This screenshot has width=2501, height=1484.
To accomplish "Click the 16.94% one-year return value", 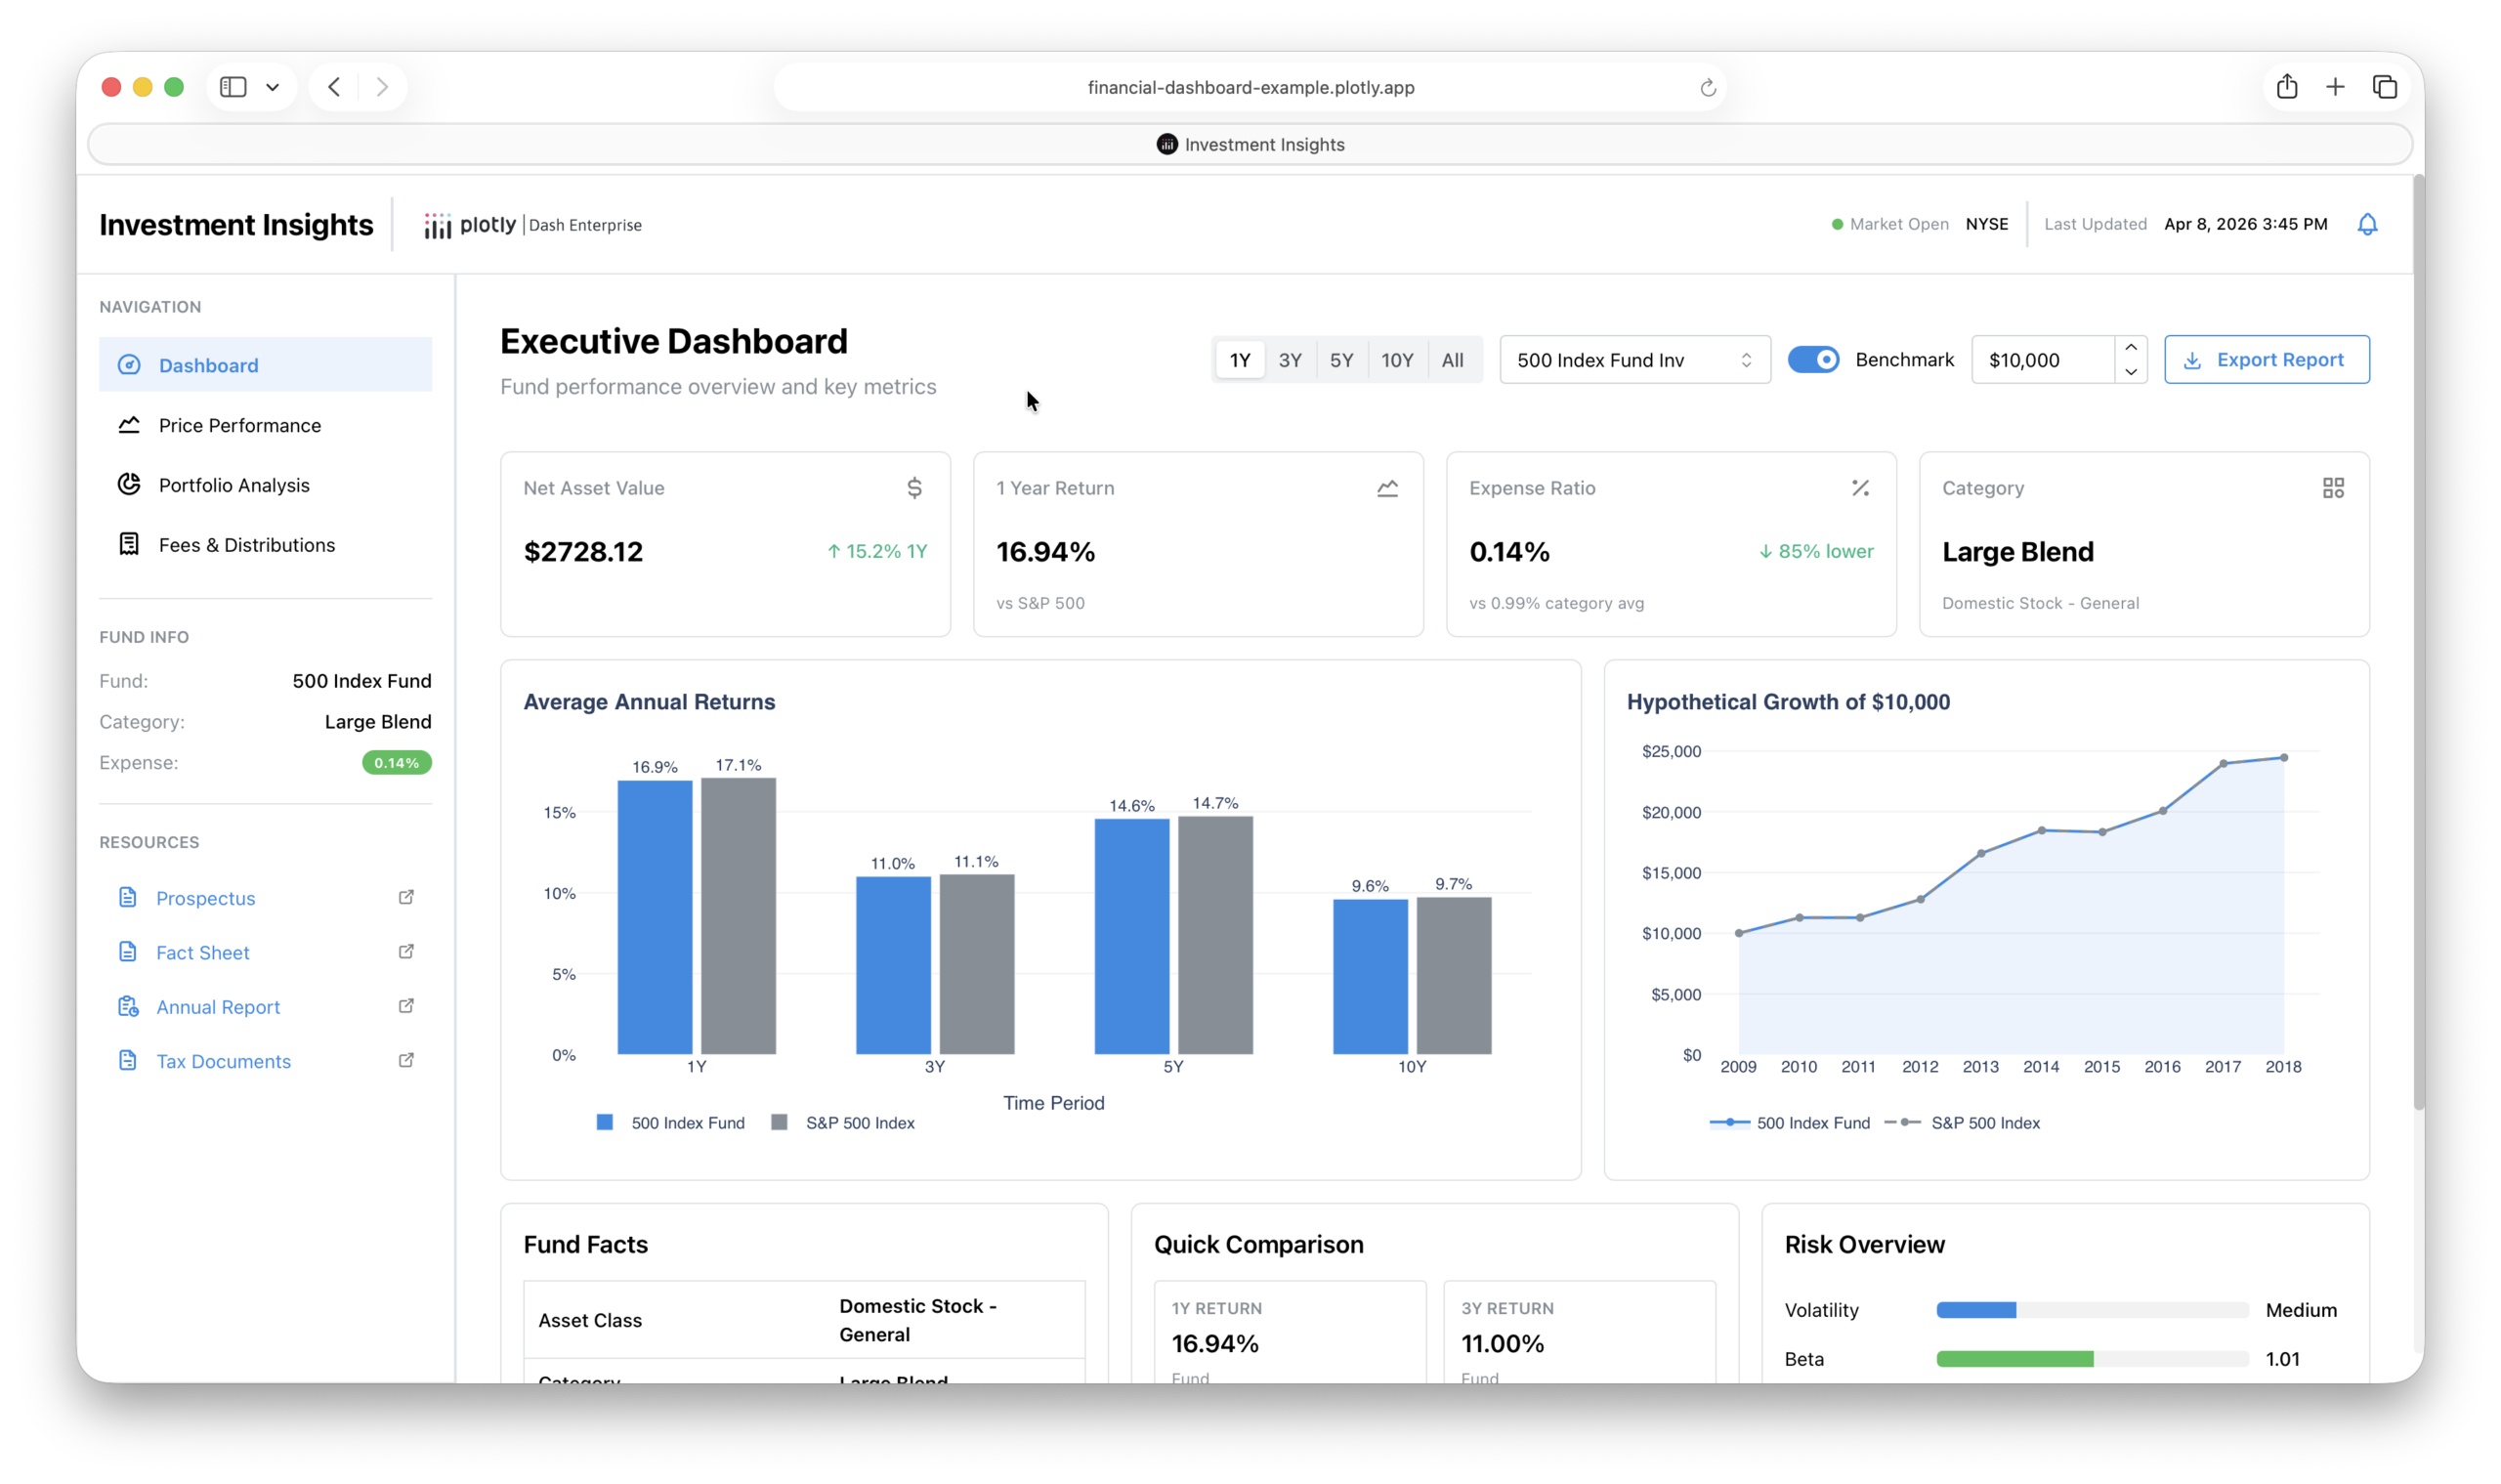I will click(x=1045, y=551).
